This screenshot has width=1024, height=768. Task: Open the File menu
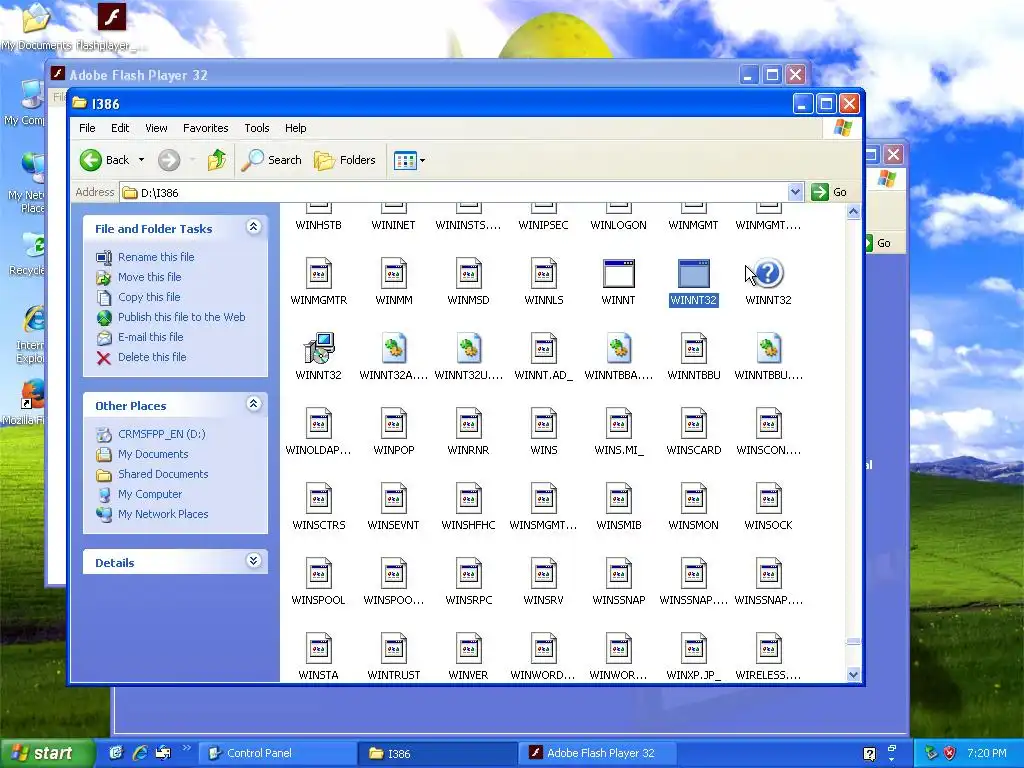(87, 128)
